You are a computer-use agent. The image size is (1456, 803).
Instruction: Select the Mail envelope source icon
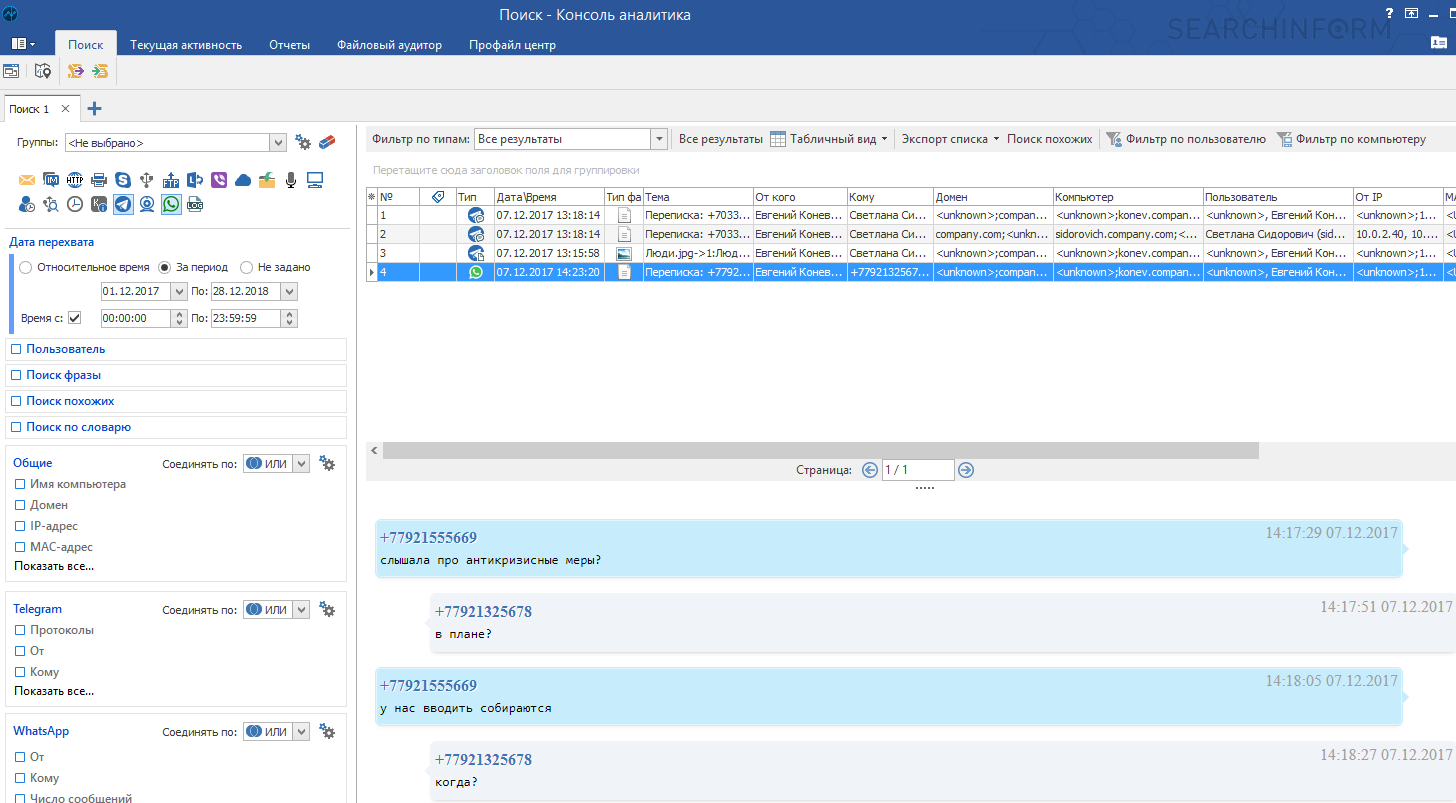point(27,180)
